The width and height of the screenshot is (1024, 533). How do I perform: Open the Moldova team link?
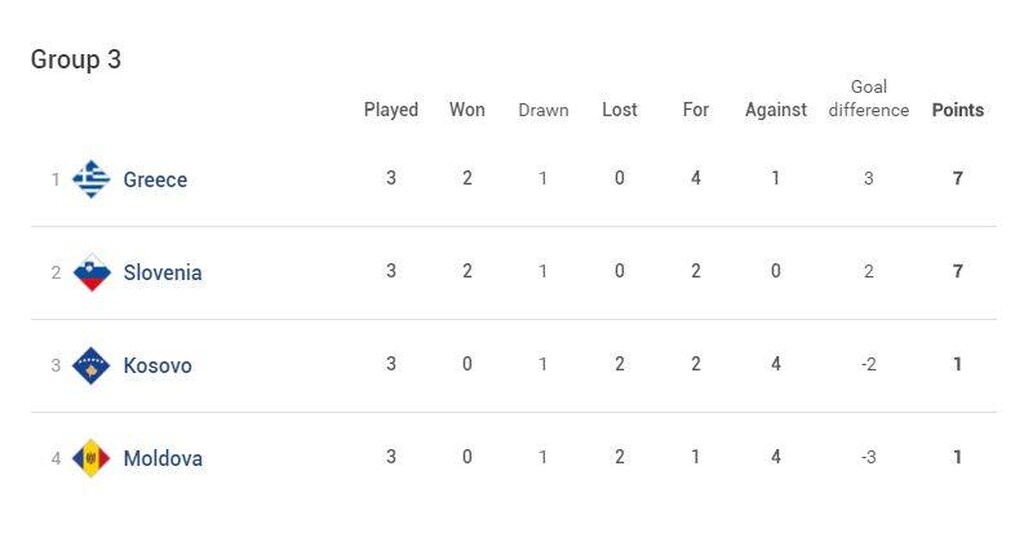point(162,459)
